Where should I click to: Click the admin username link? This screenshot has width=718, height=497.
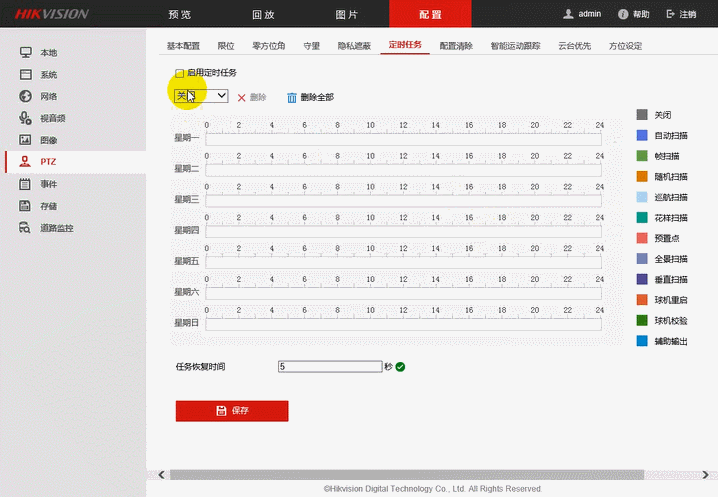coord(590,14)
